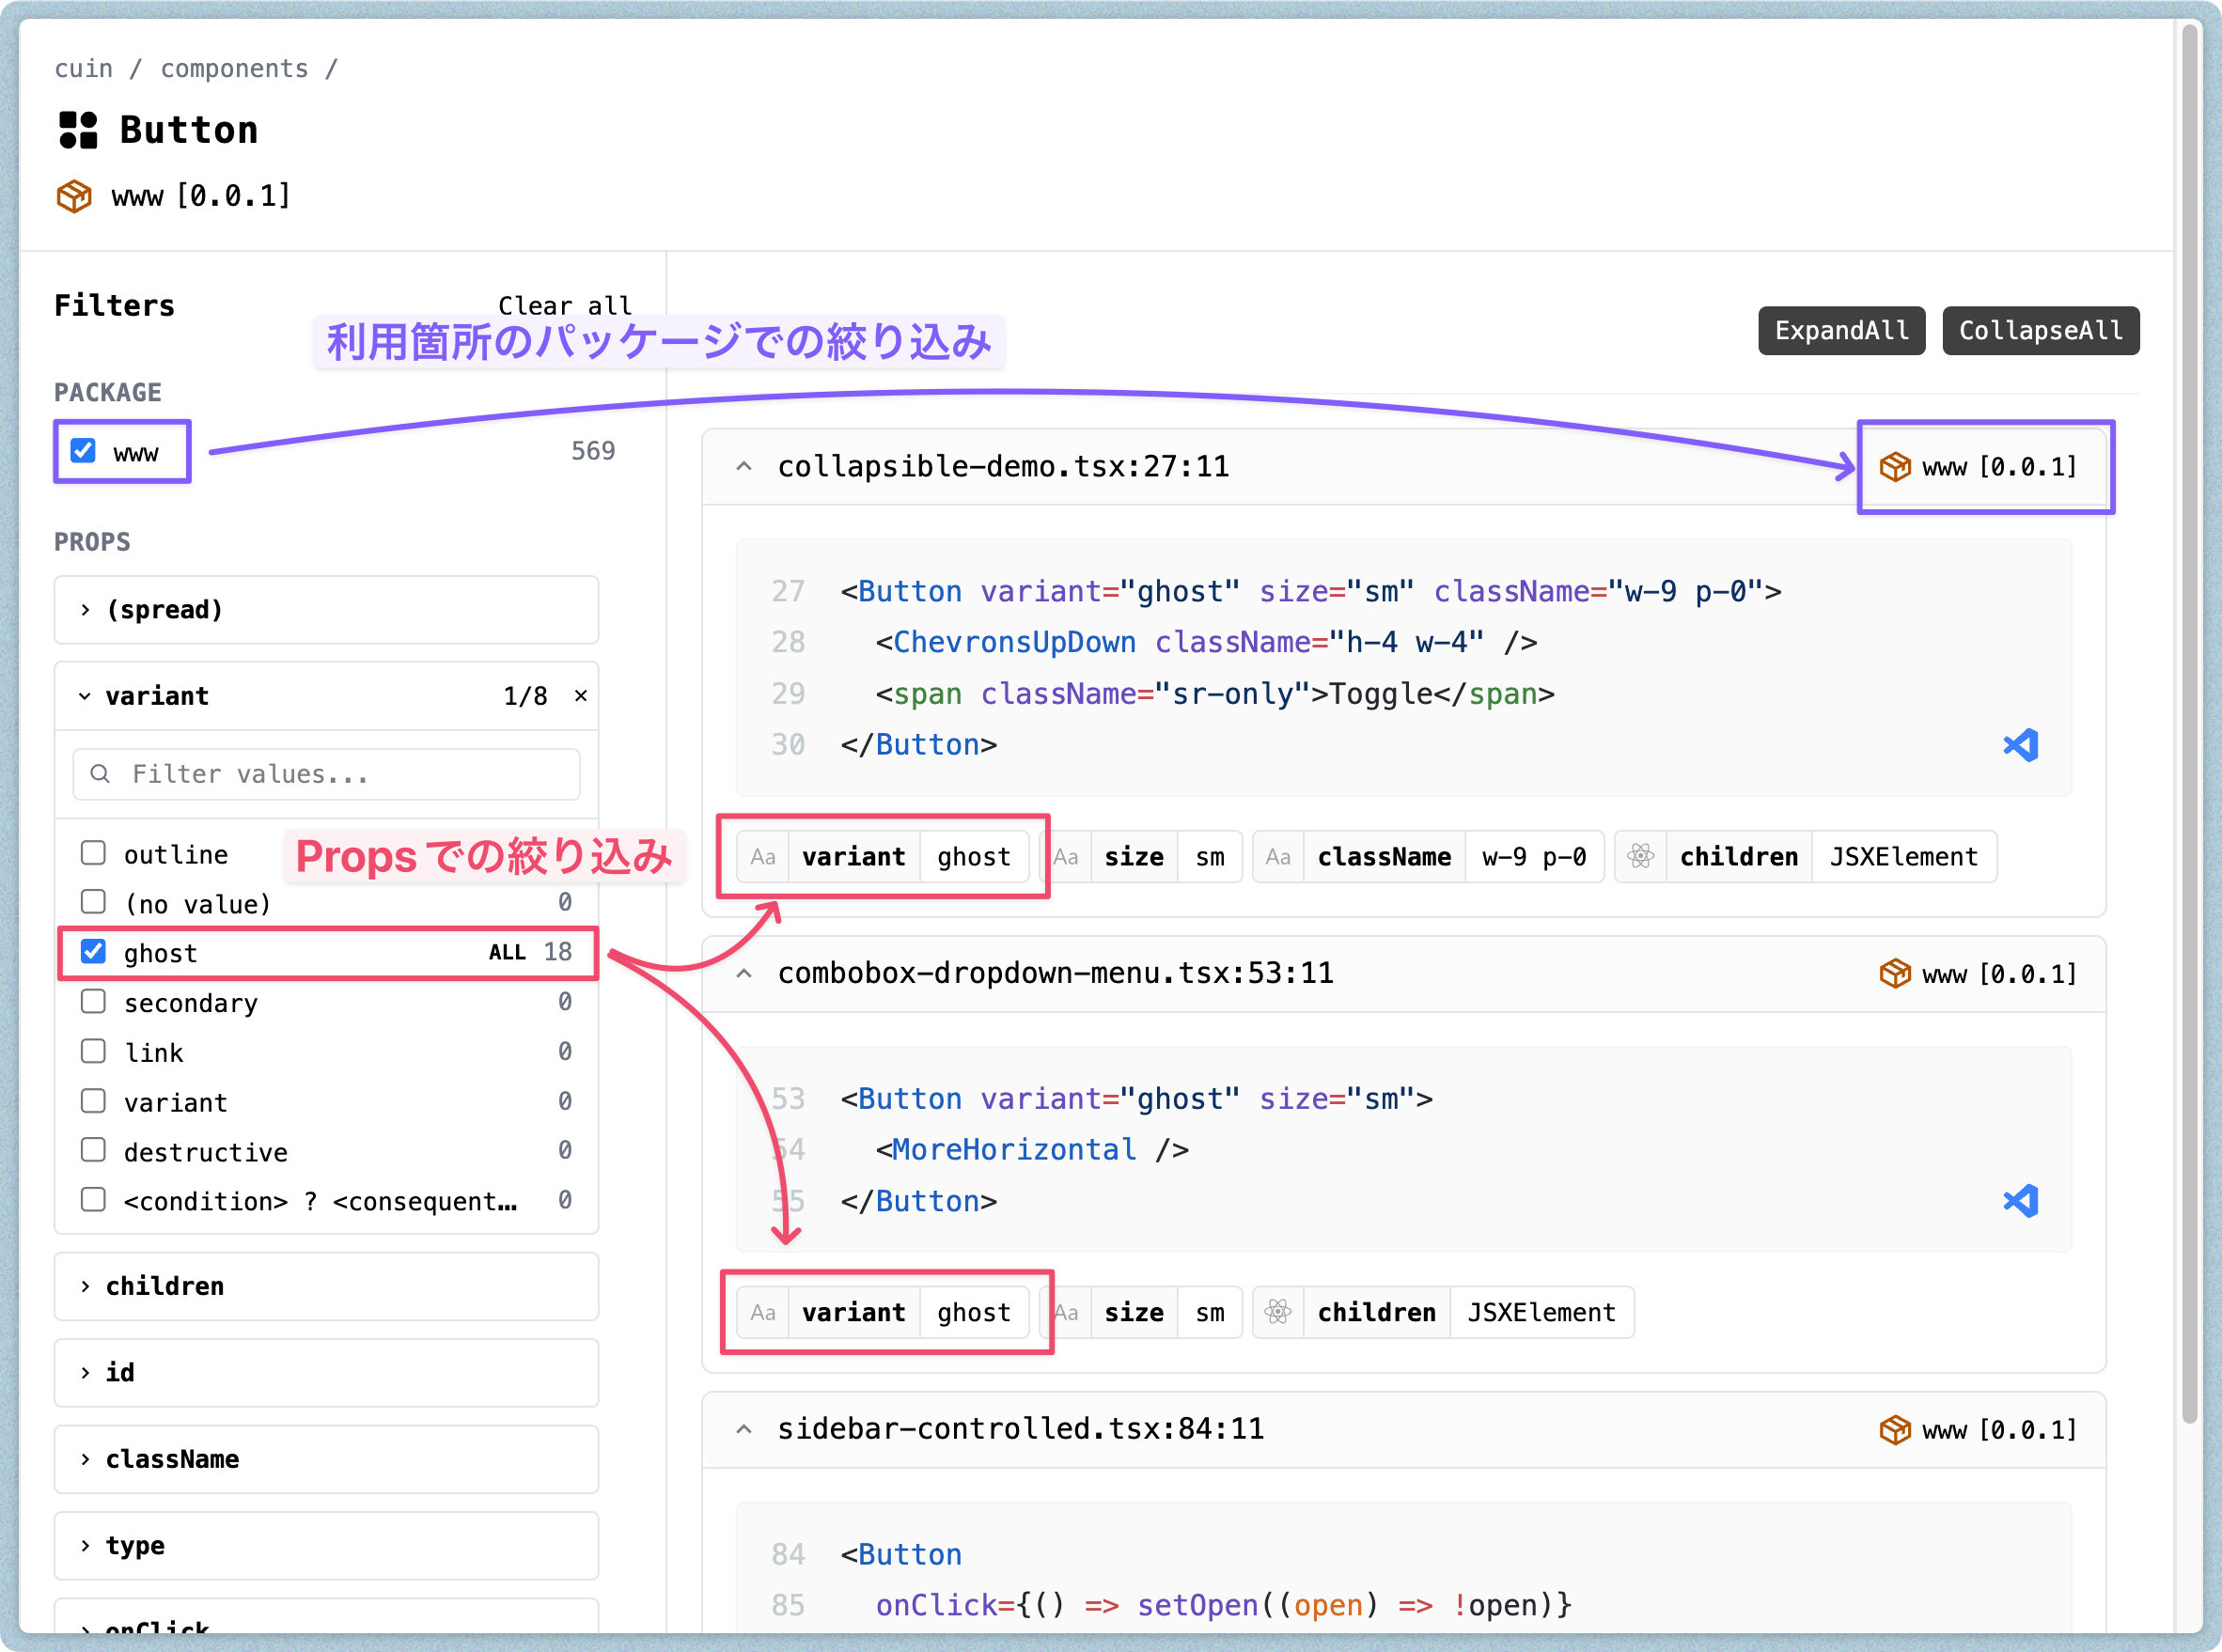Click the Aa string icon on variant ghost chip

pos(764,856)
